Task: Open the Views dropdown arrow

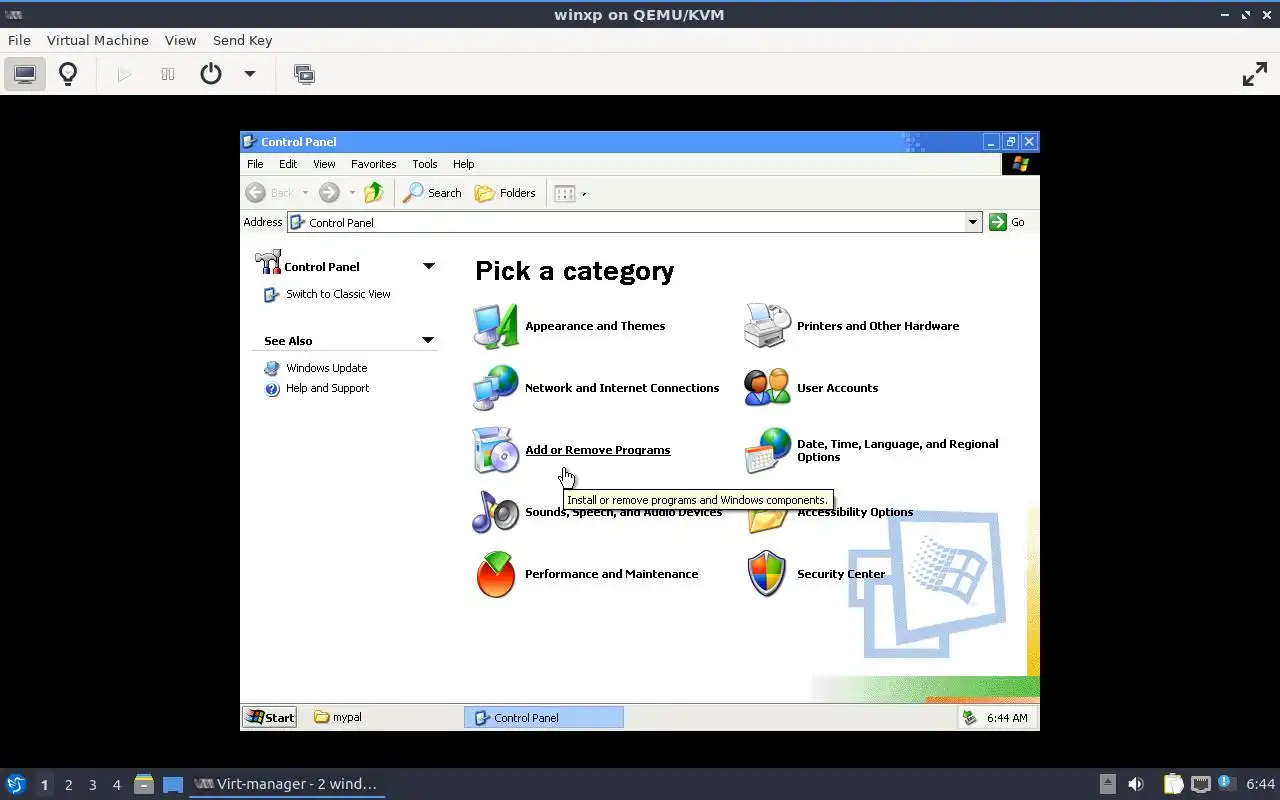Action: (584, 194)
